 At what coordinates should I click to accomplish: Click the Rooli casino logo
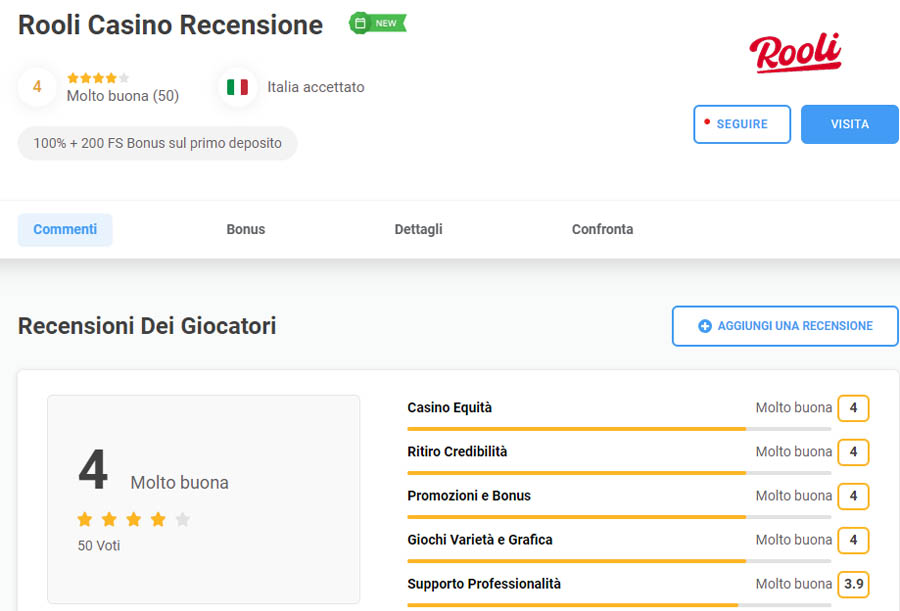pos(796,52)
